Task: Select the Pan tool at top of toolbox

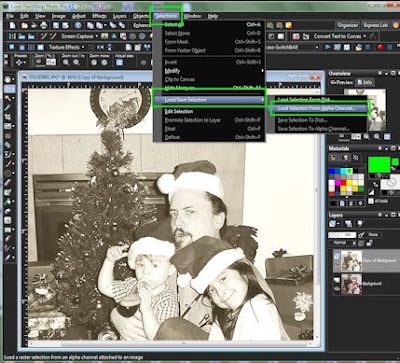Action: coord(8,80)
